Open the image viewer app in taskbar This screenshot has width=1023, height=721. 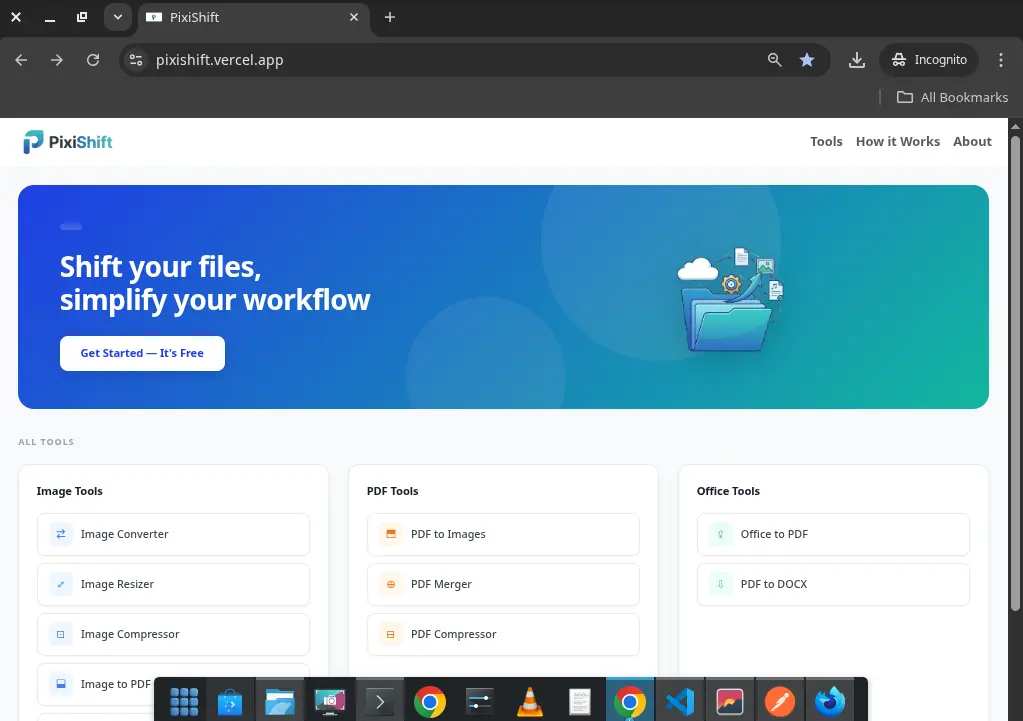pos(729,702)
